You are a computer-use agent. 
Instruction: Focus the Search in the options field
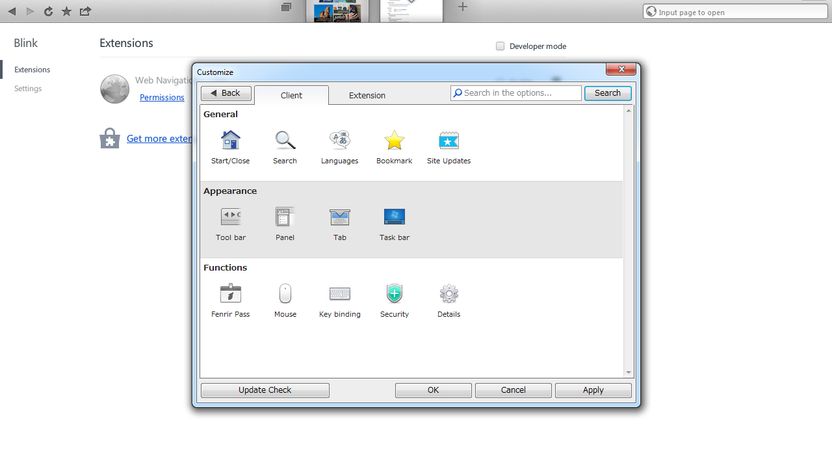click(x=516, y=93)
